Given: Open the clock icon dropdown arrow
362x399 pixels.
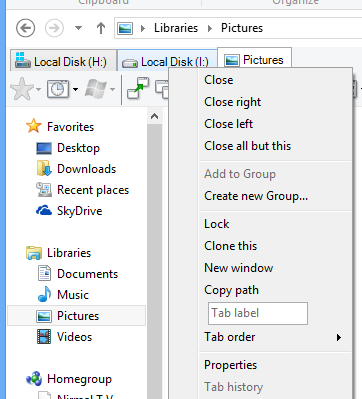Looking at the screenshot, I should pyautogui.click(x=76, y=89).
